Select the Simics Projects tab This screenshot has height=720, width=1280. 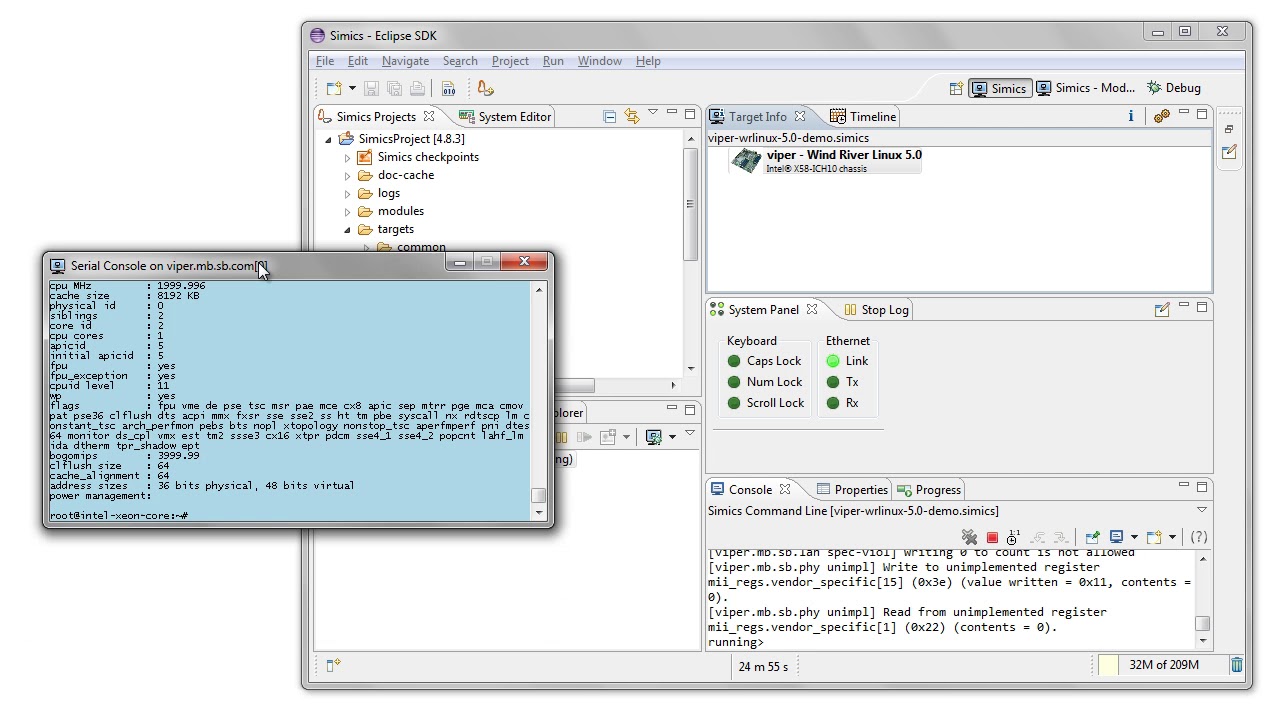376,117
